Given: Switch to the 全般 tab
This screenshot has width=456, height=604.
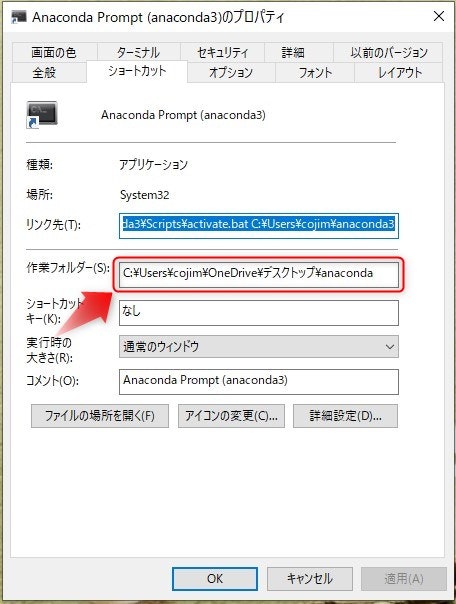Looking at the screenshot, I should pyautogui.click(x=49, y=72).
